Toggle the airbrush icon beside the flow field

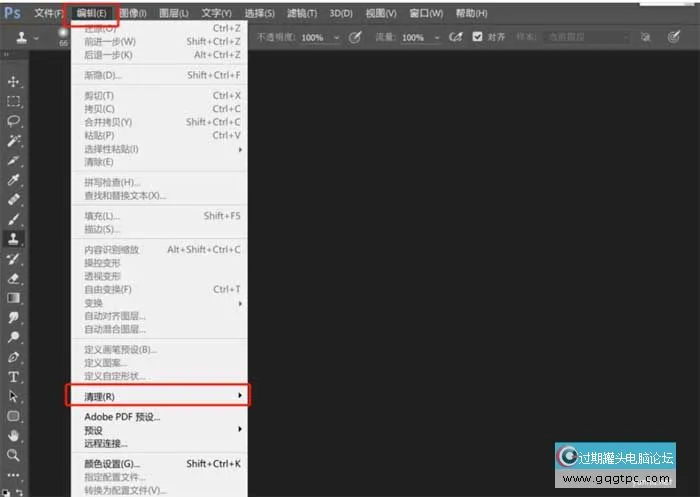(455, 37)
